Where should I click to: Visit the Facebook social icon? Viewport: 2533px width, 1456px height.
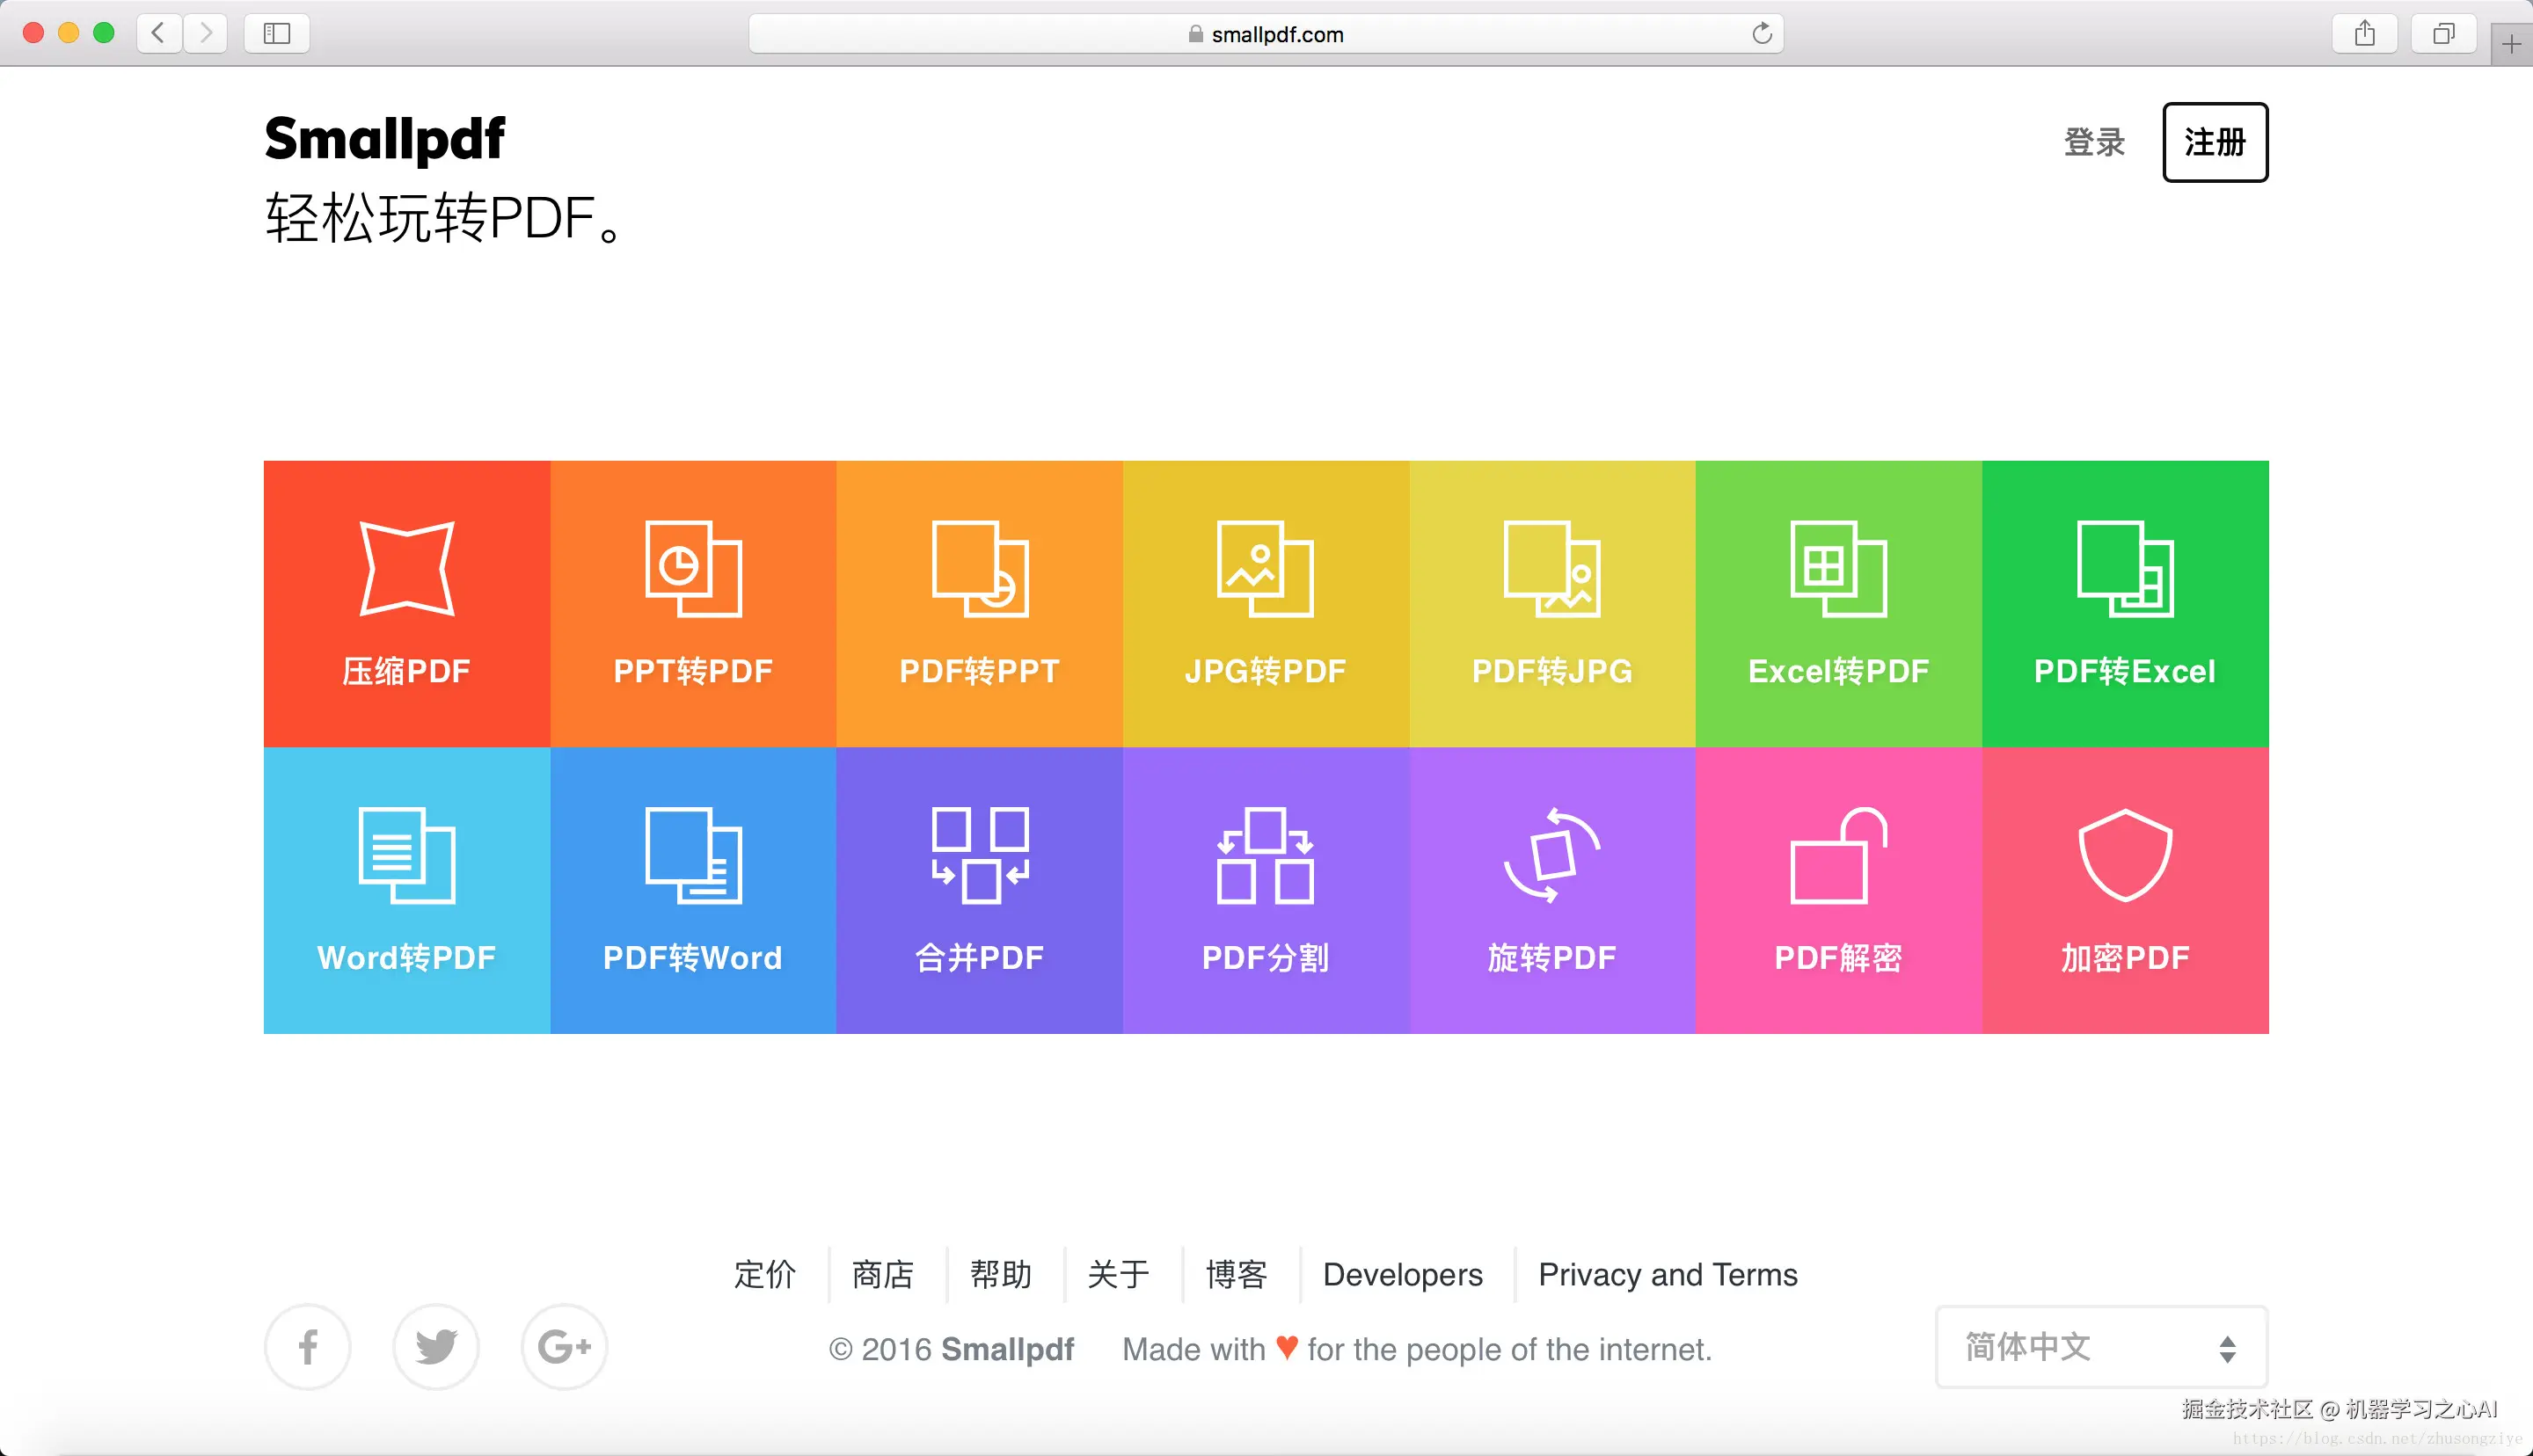307,1347
